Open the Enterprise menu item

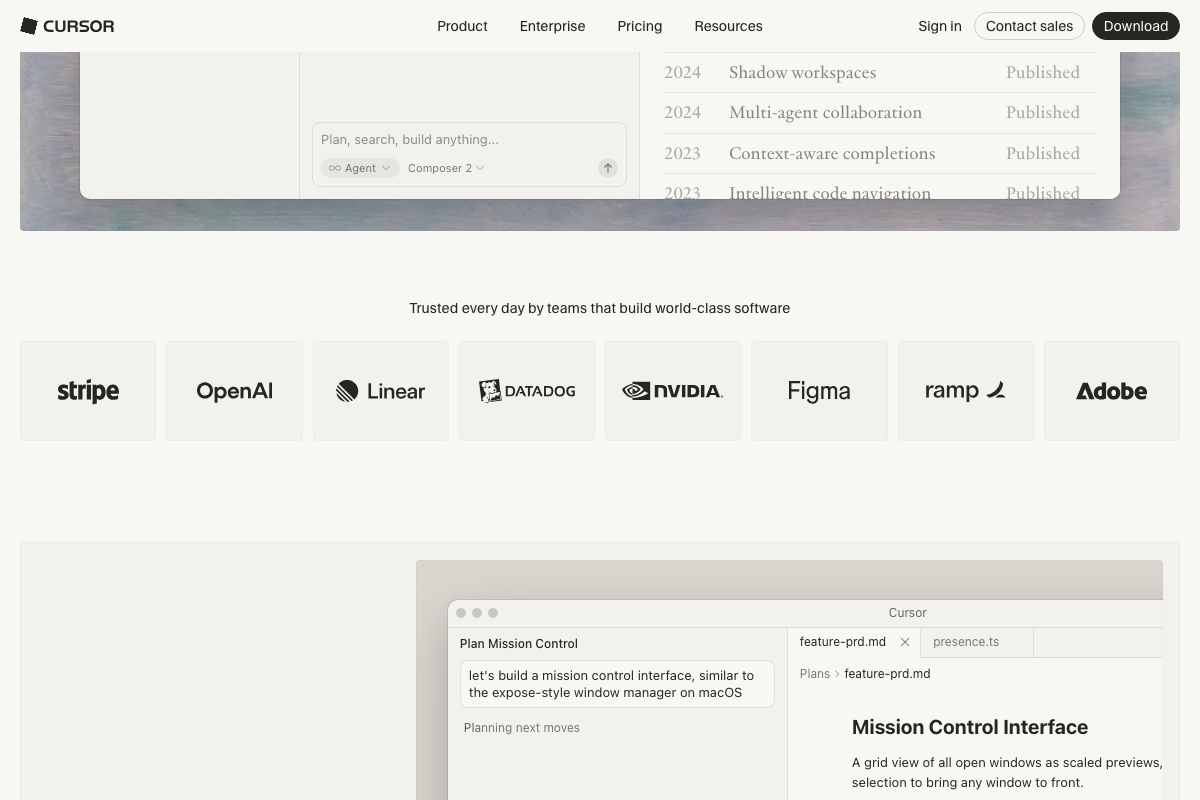click(x=552, y=26)
